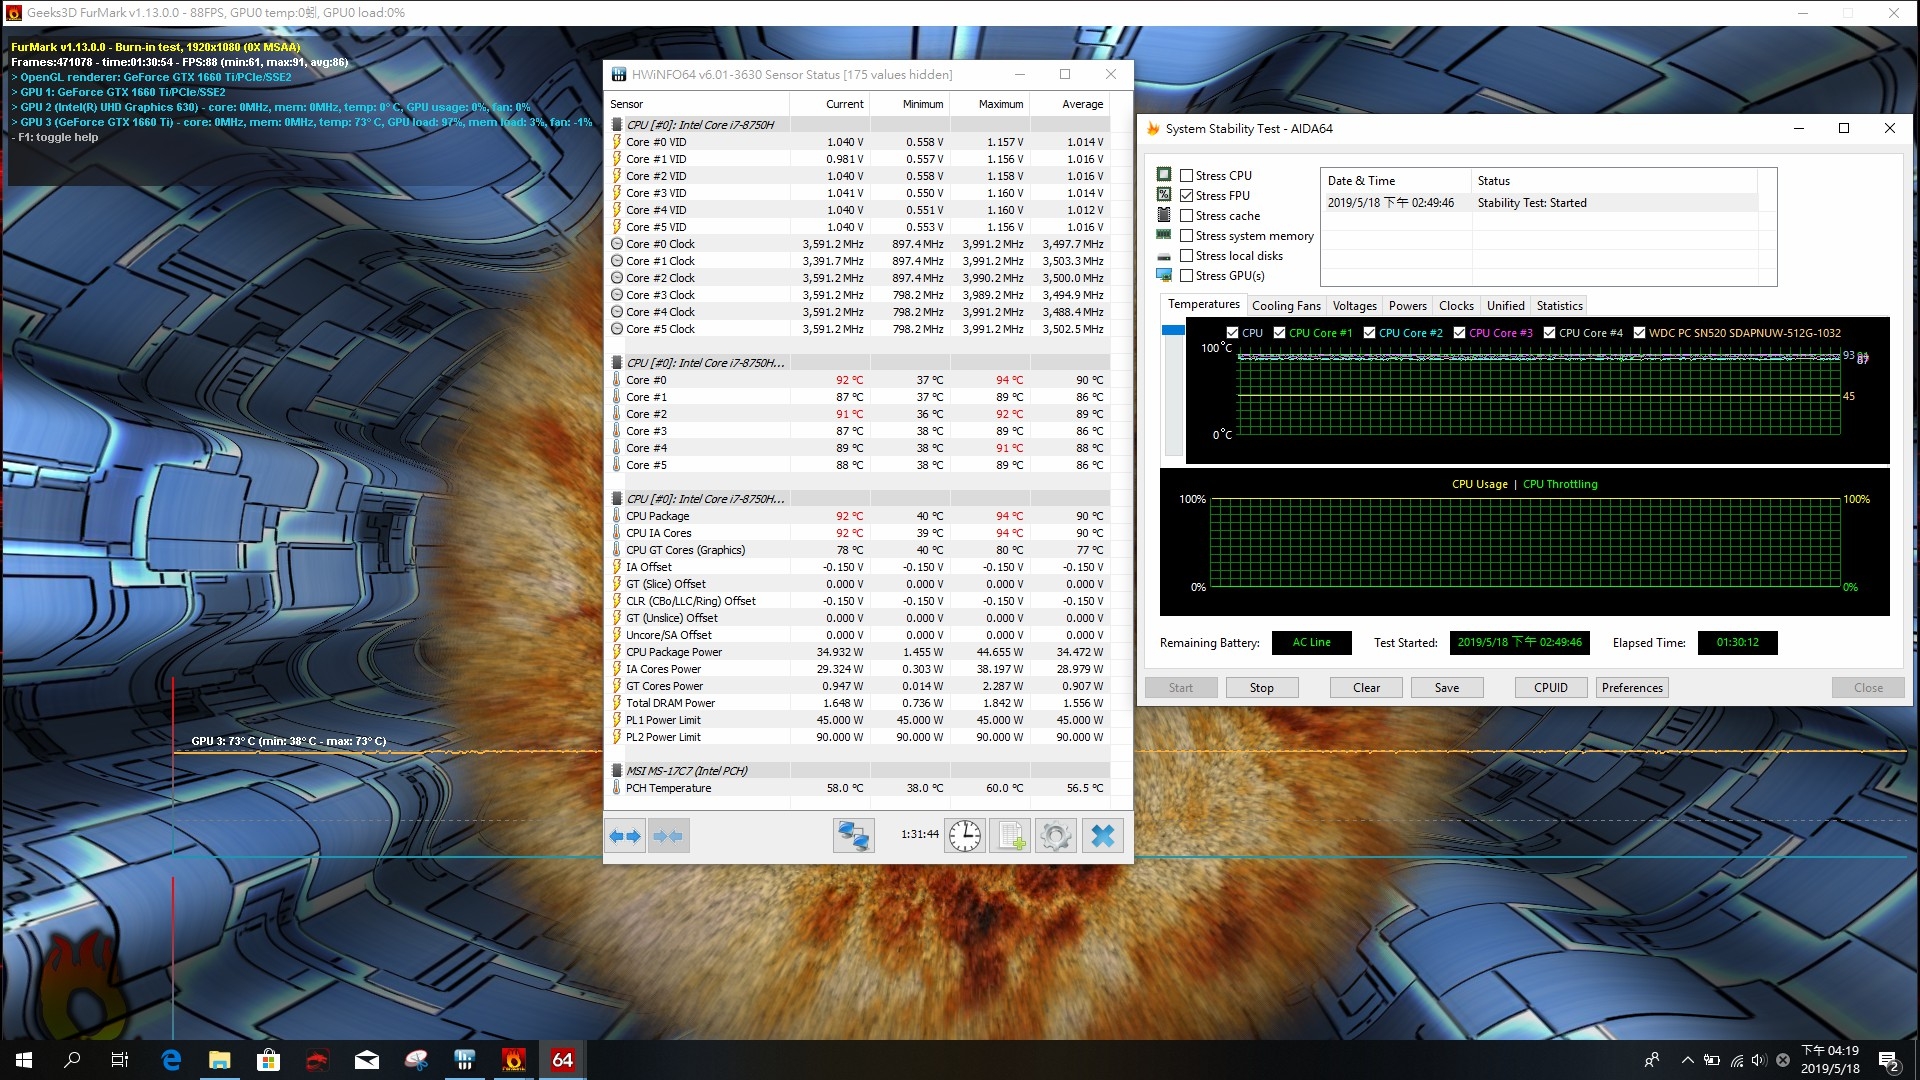Image resolution: width=1920 pixels, height=1080 pixels.
Task: Uncheck Stress FPU checkbox
Action: [x=1187, y=196]
